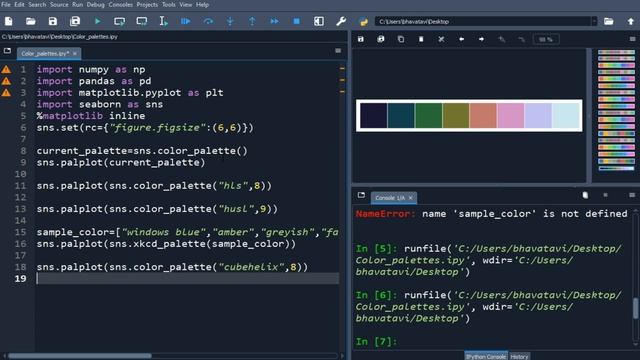The image size is (640, 360).
Task: Go to the parent directory with the up arrow
Action: [631, 21]
